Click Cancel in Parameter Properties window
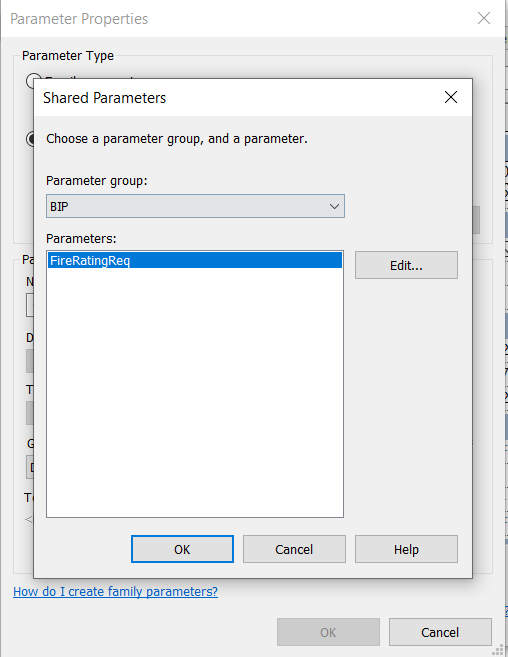Image resolution: width=508 pixels, height=657 pixels. tap(440, 632)
